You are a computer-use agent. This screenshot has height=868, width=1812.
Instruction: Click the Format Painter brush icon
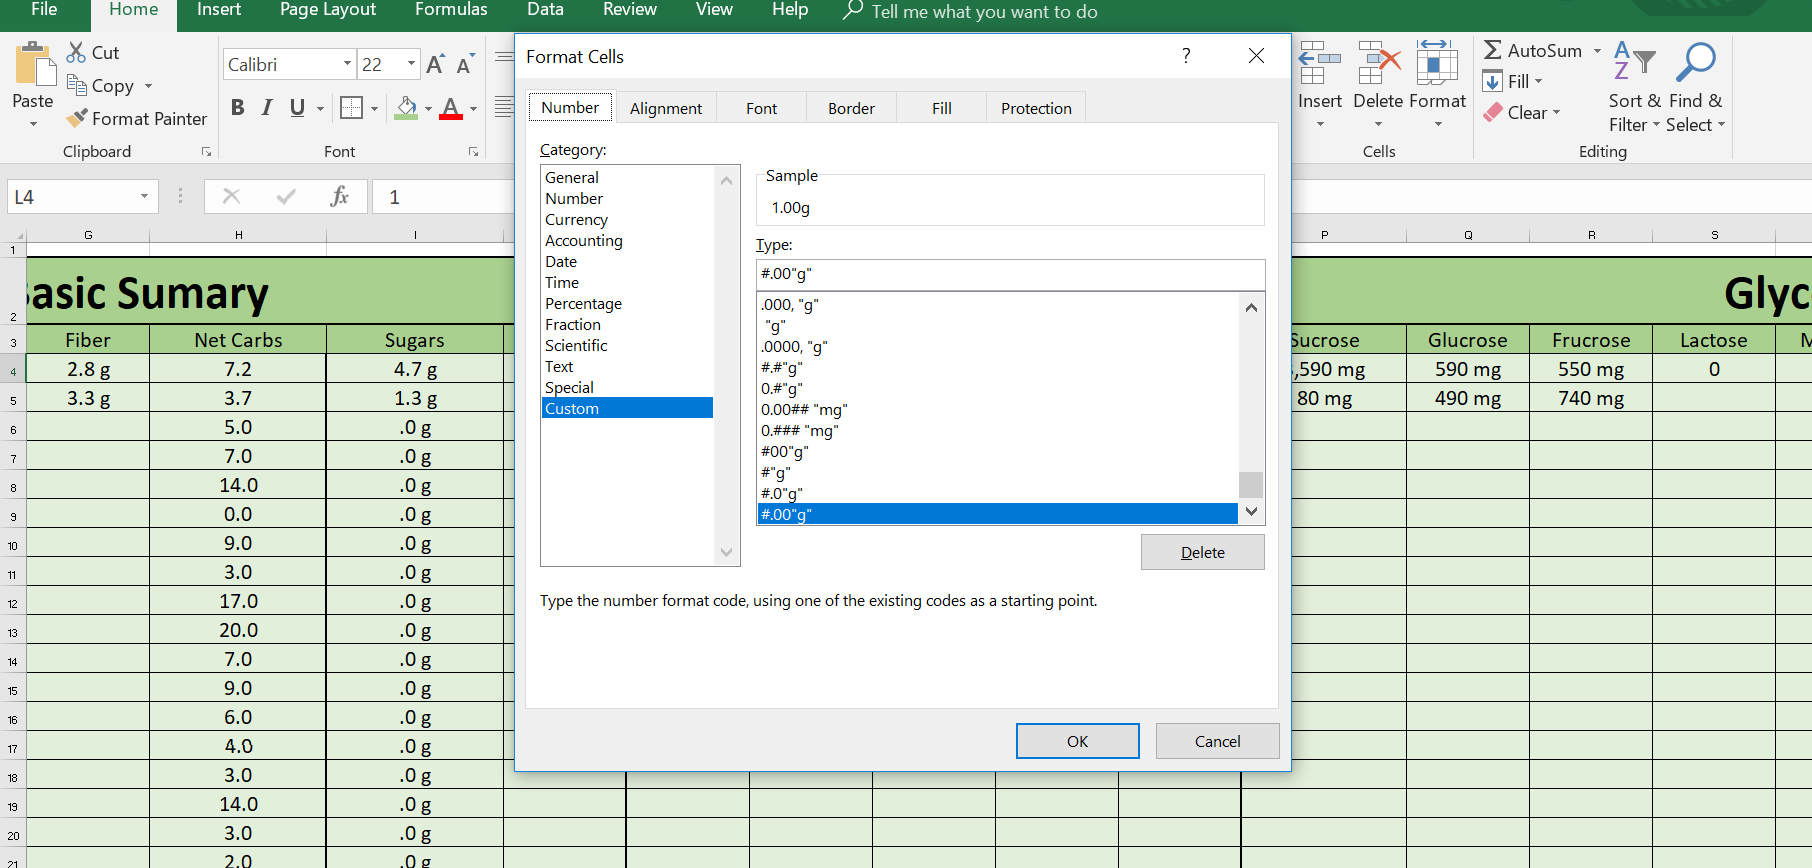click(76, 118)
